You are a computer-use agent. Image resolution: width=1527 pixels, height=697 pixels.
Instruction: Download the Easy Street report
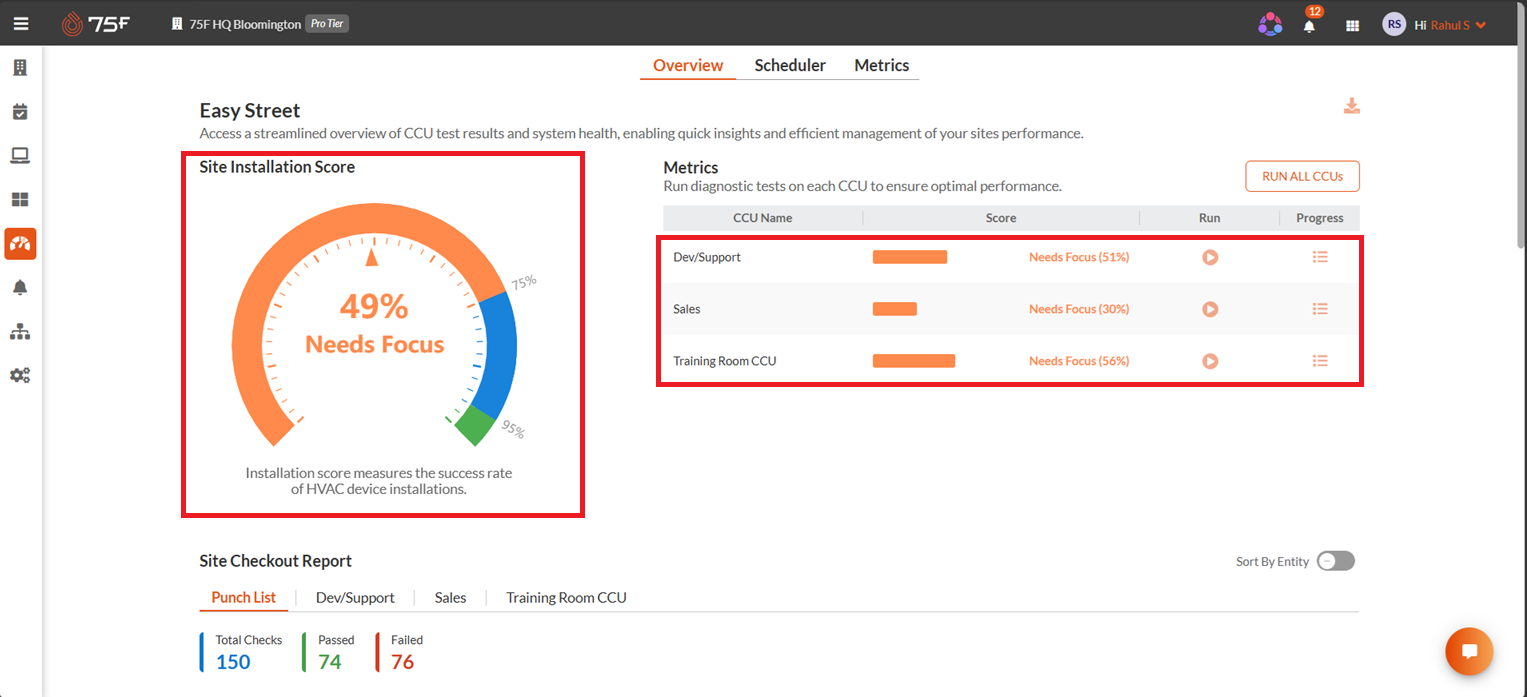click(1351, 106)
